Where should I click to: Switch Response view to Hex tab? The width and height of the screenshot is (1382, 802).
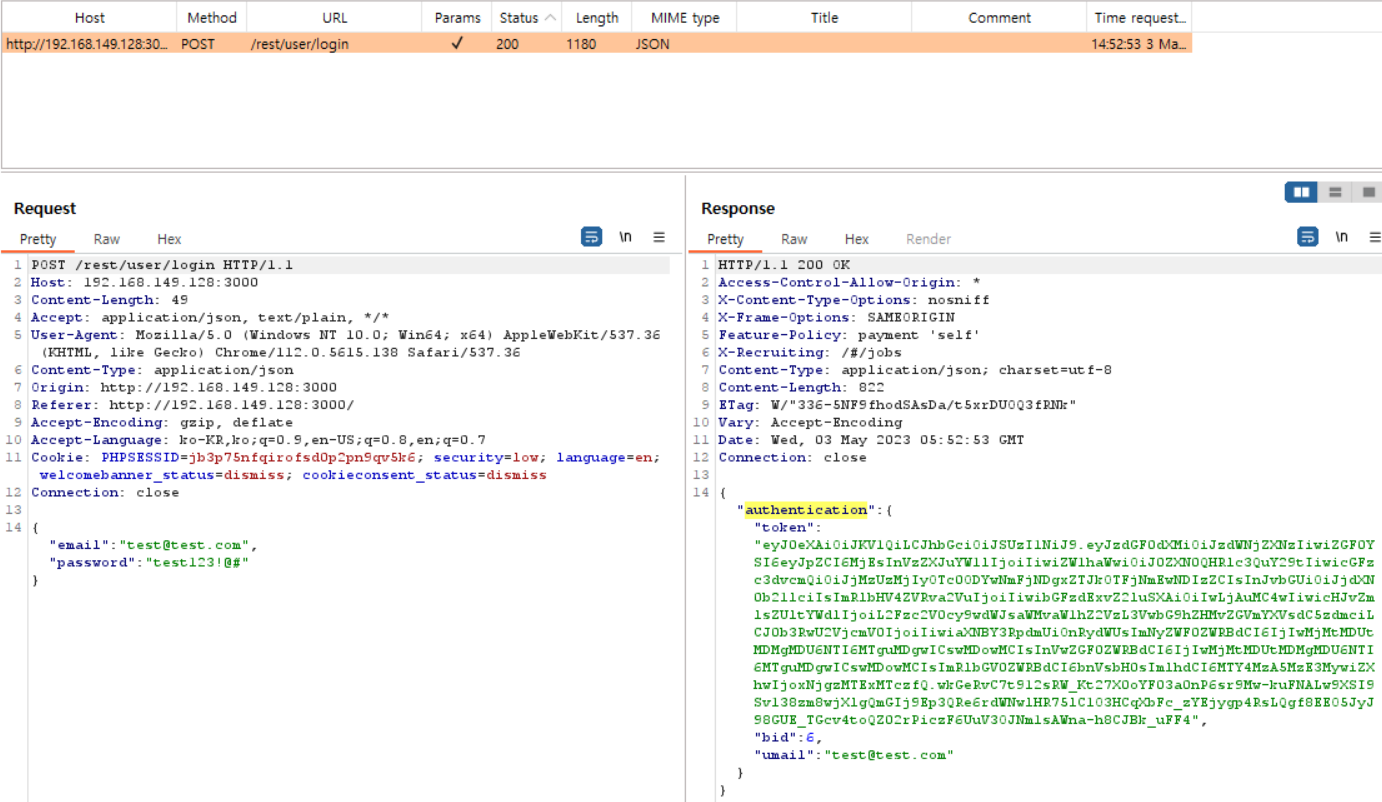coord(856,239)
